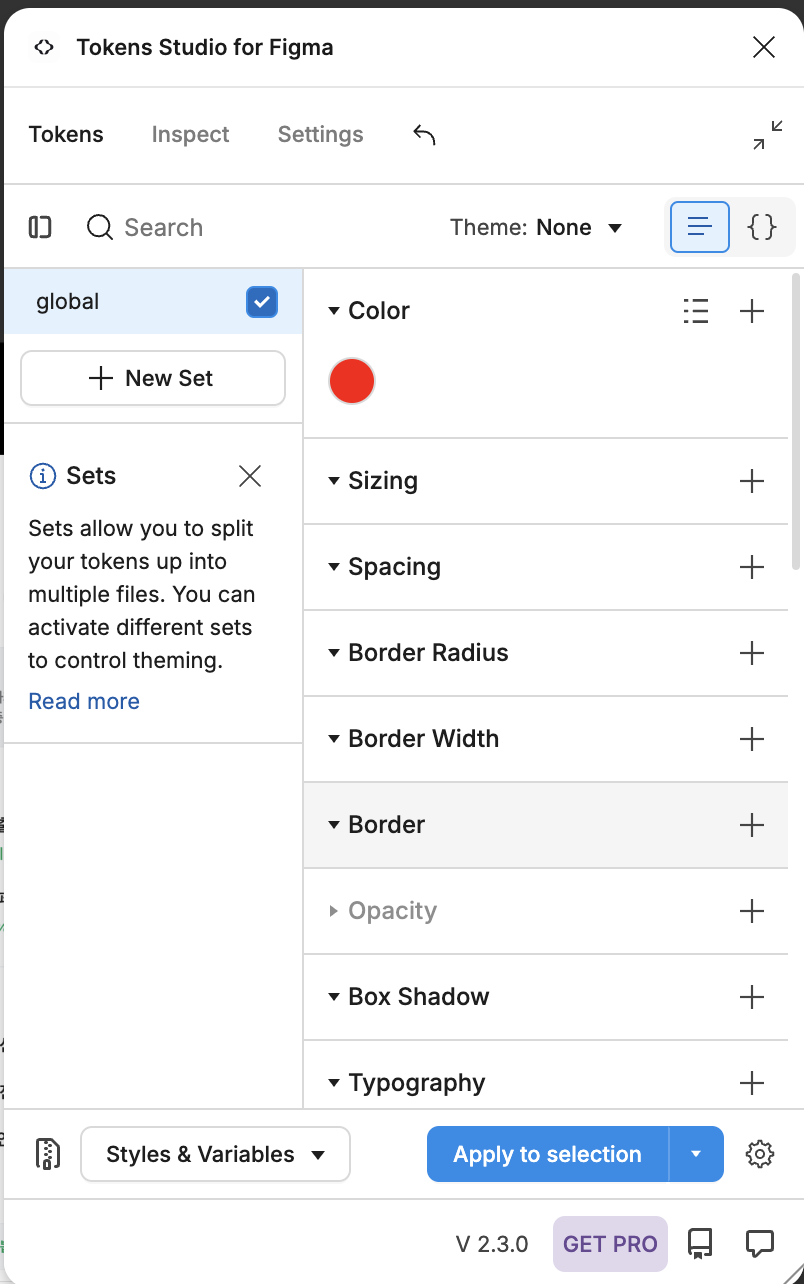
Task: Click Apply to selection button
Action: click(548, 1154)
